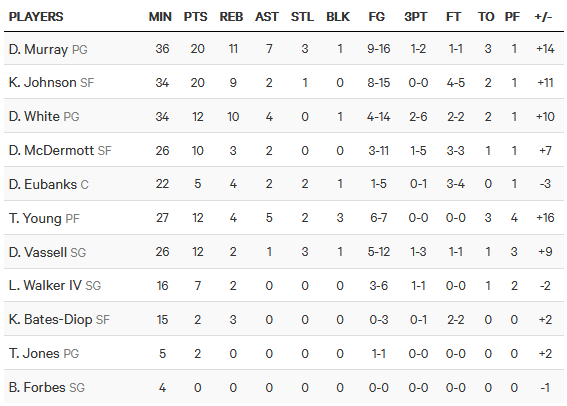The image size is (567, 406).
Task: Click T. Jones player name
Action: (34, 353)
